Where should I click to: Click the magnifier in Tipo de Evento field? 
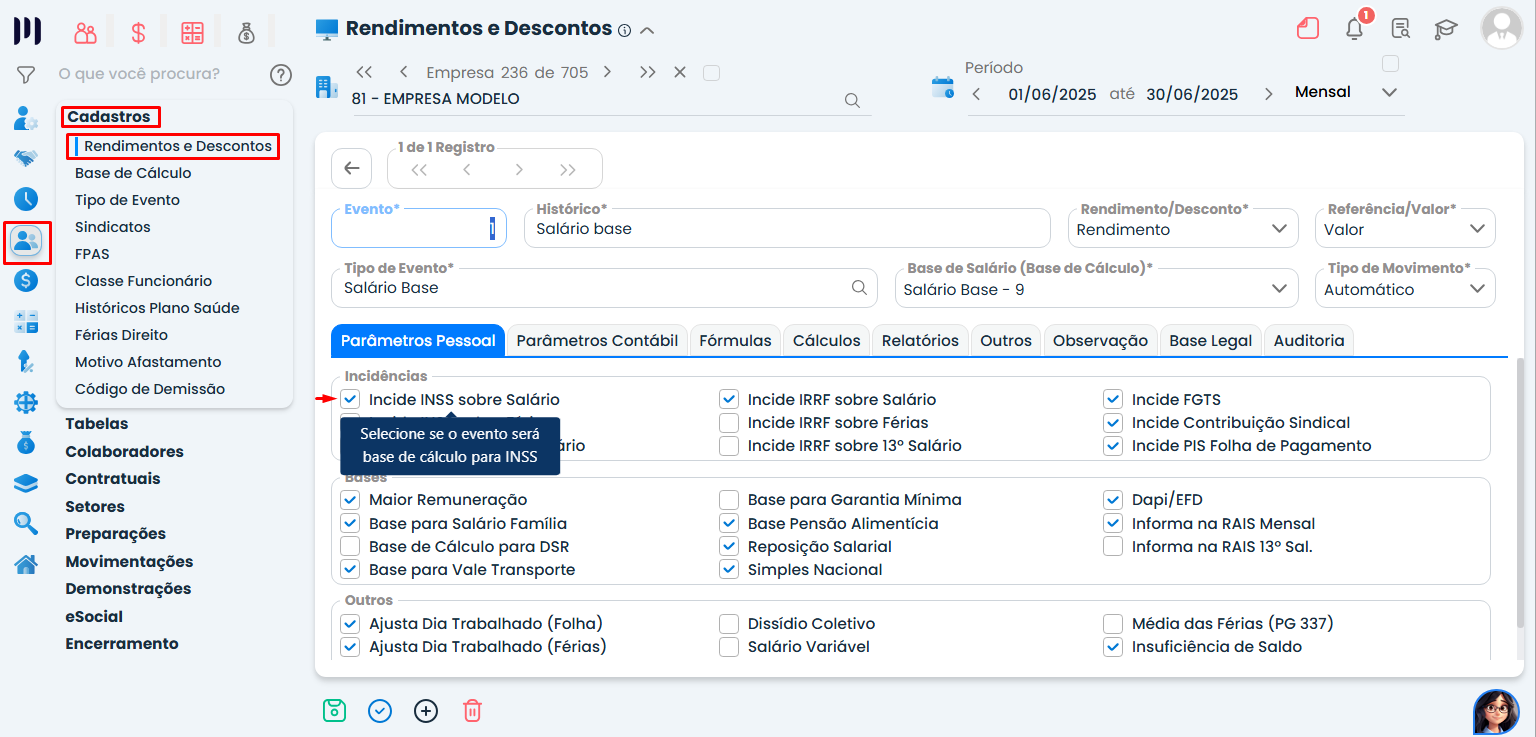pyautogui.click(x=859, y=288)
